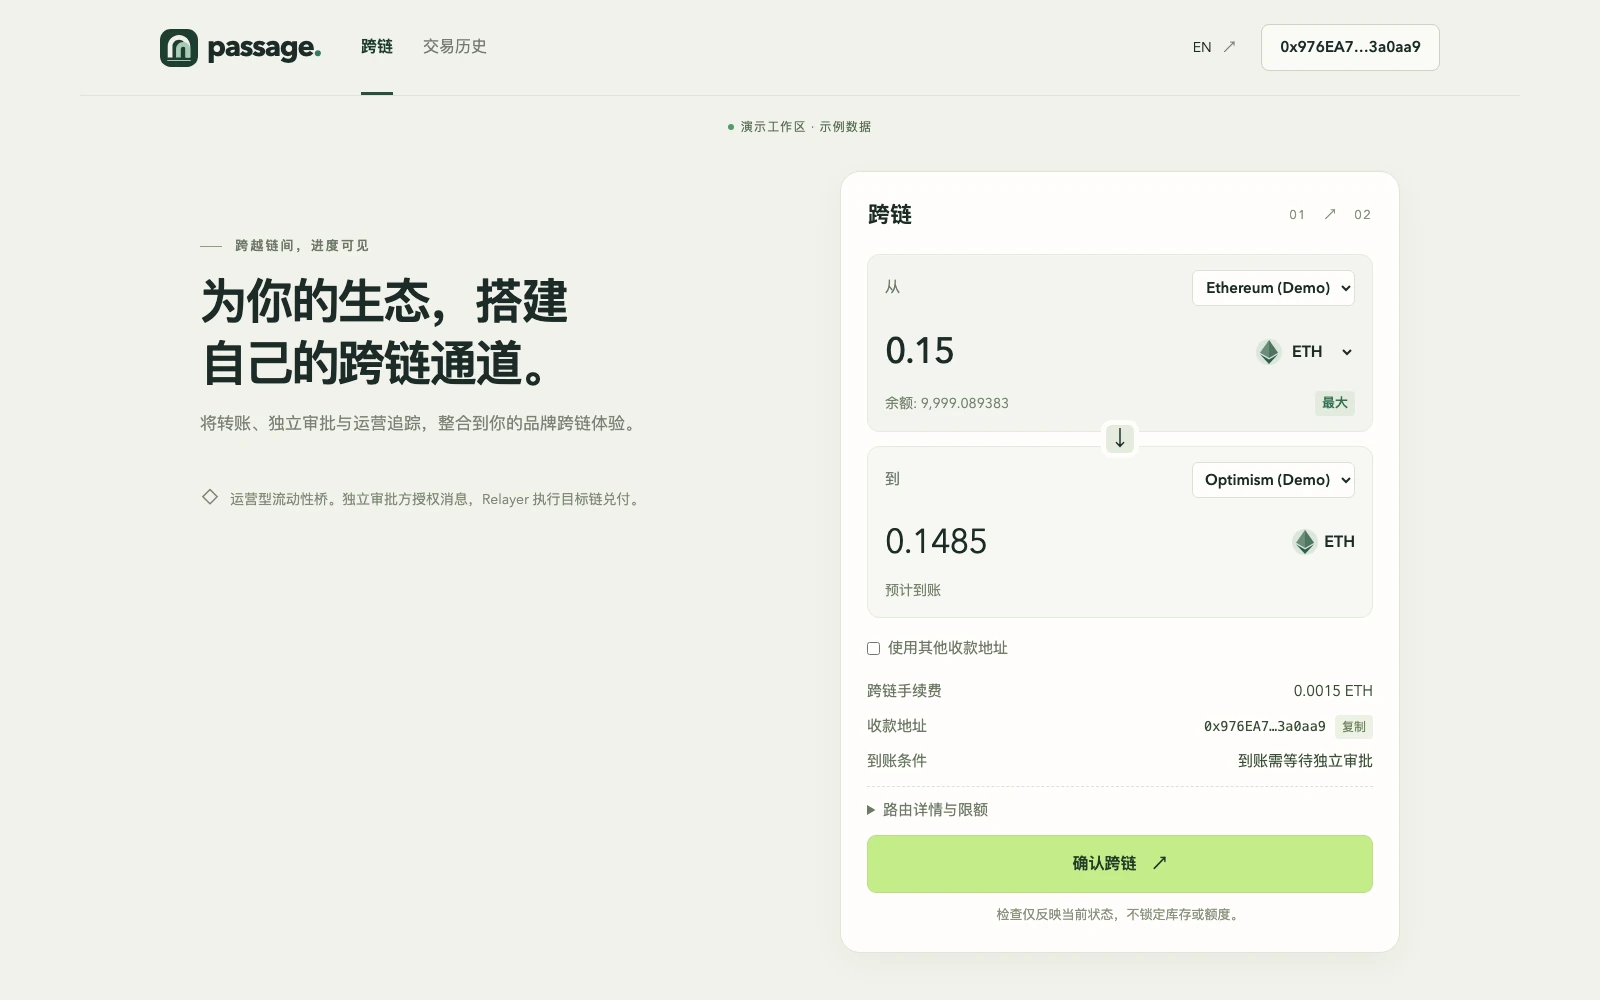Click the recipient address 0x976EA7…3a0aa9 in summary
Screen dimensions: 1600x1000
(1264, 727)
